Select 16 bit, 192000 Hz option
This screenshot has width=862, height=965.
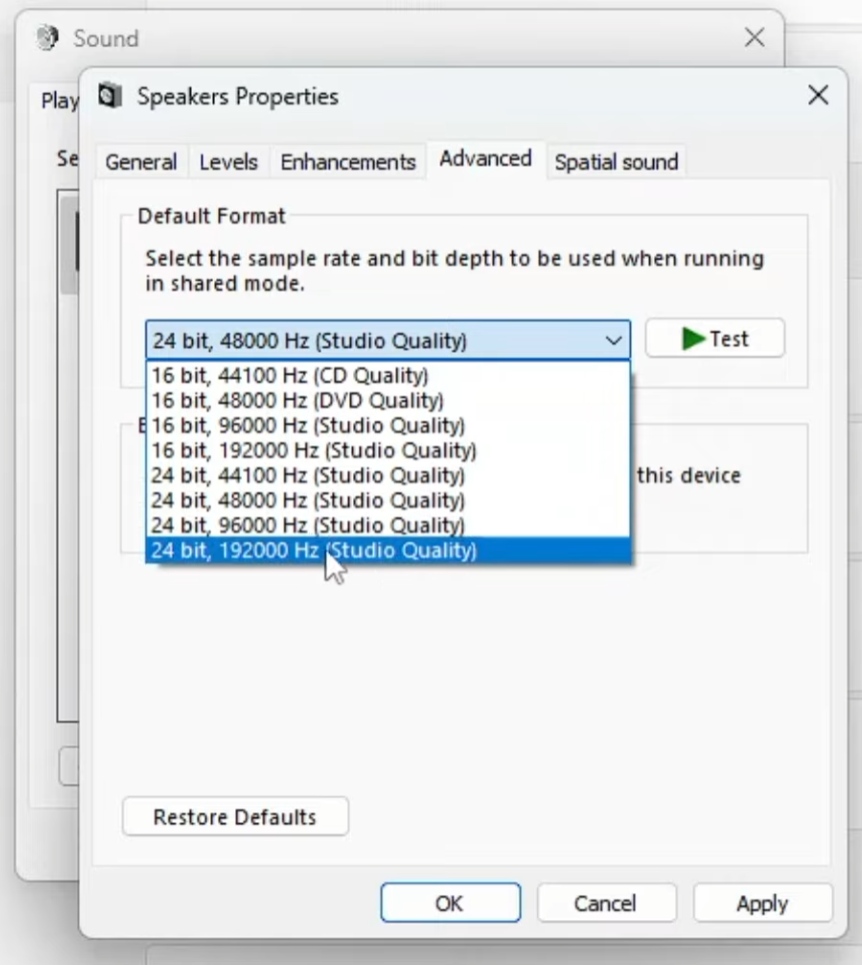(x=313, y=451)
